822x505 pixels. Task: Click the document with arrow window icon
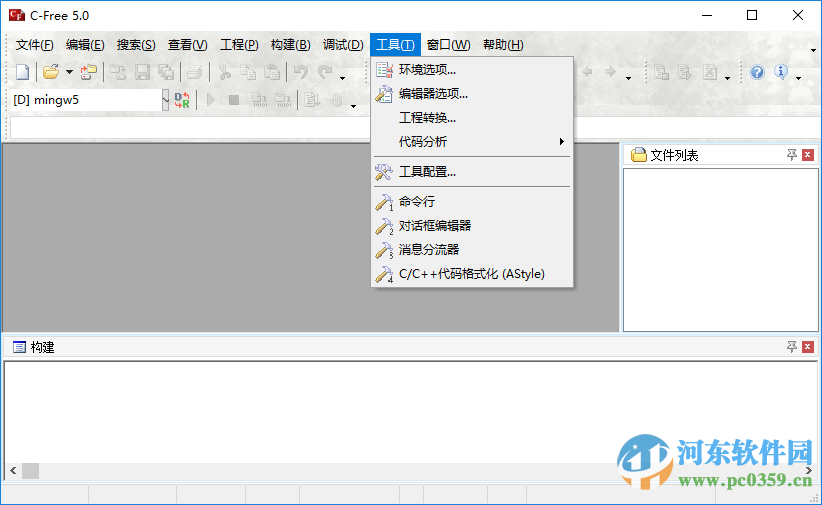(x=685, y=72)
